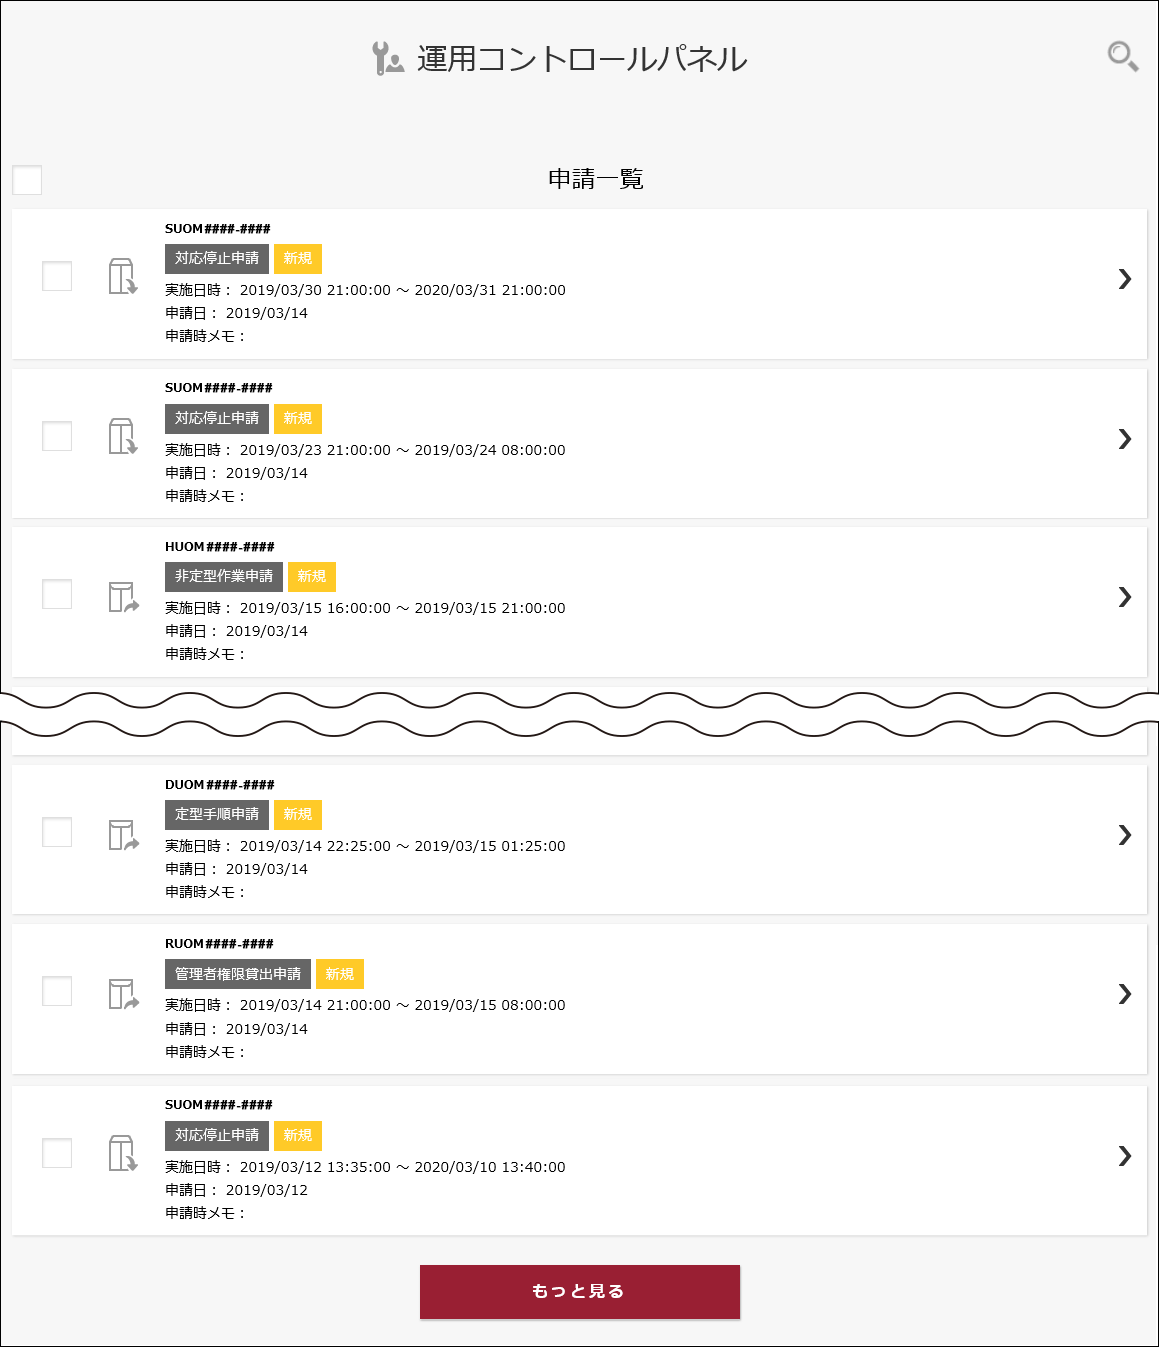The height and width of the screenshot is (1347, 1159).
Task: Open the 2019/03/23 対応停止申請 label tag
Action: [x=217, y=418]
